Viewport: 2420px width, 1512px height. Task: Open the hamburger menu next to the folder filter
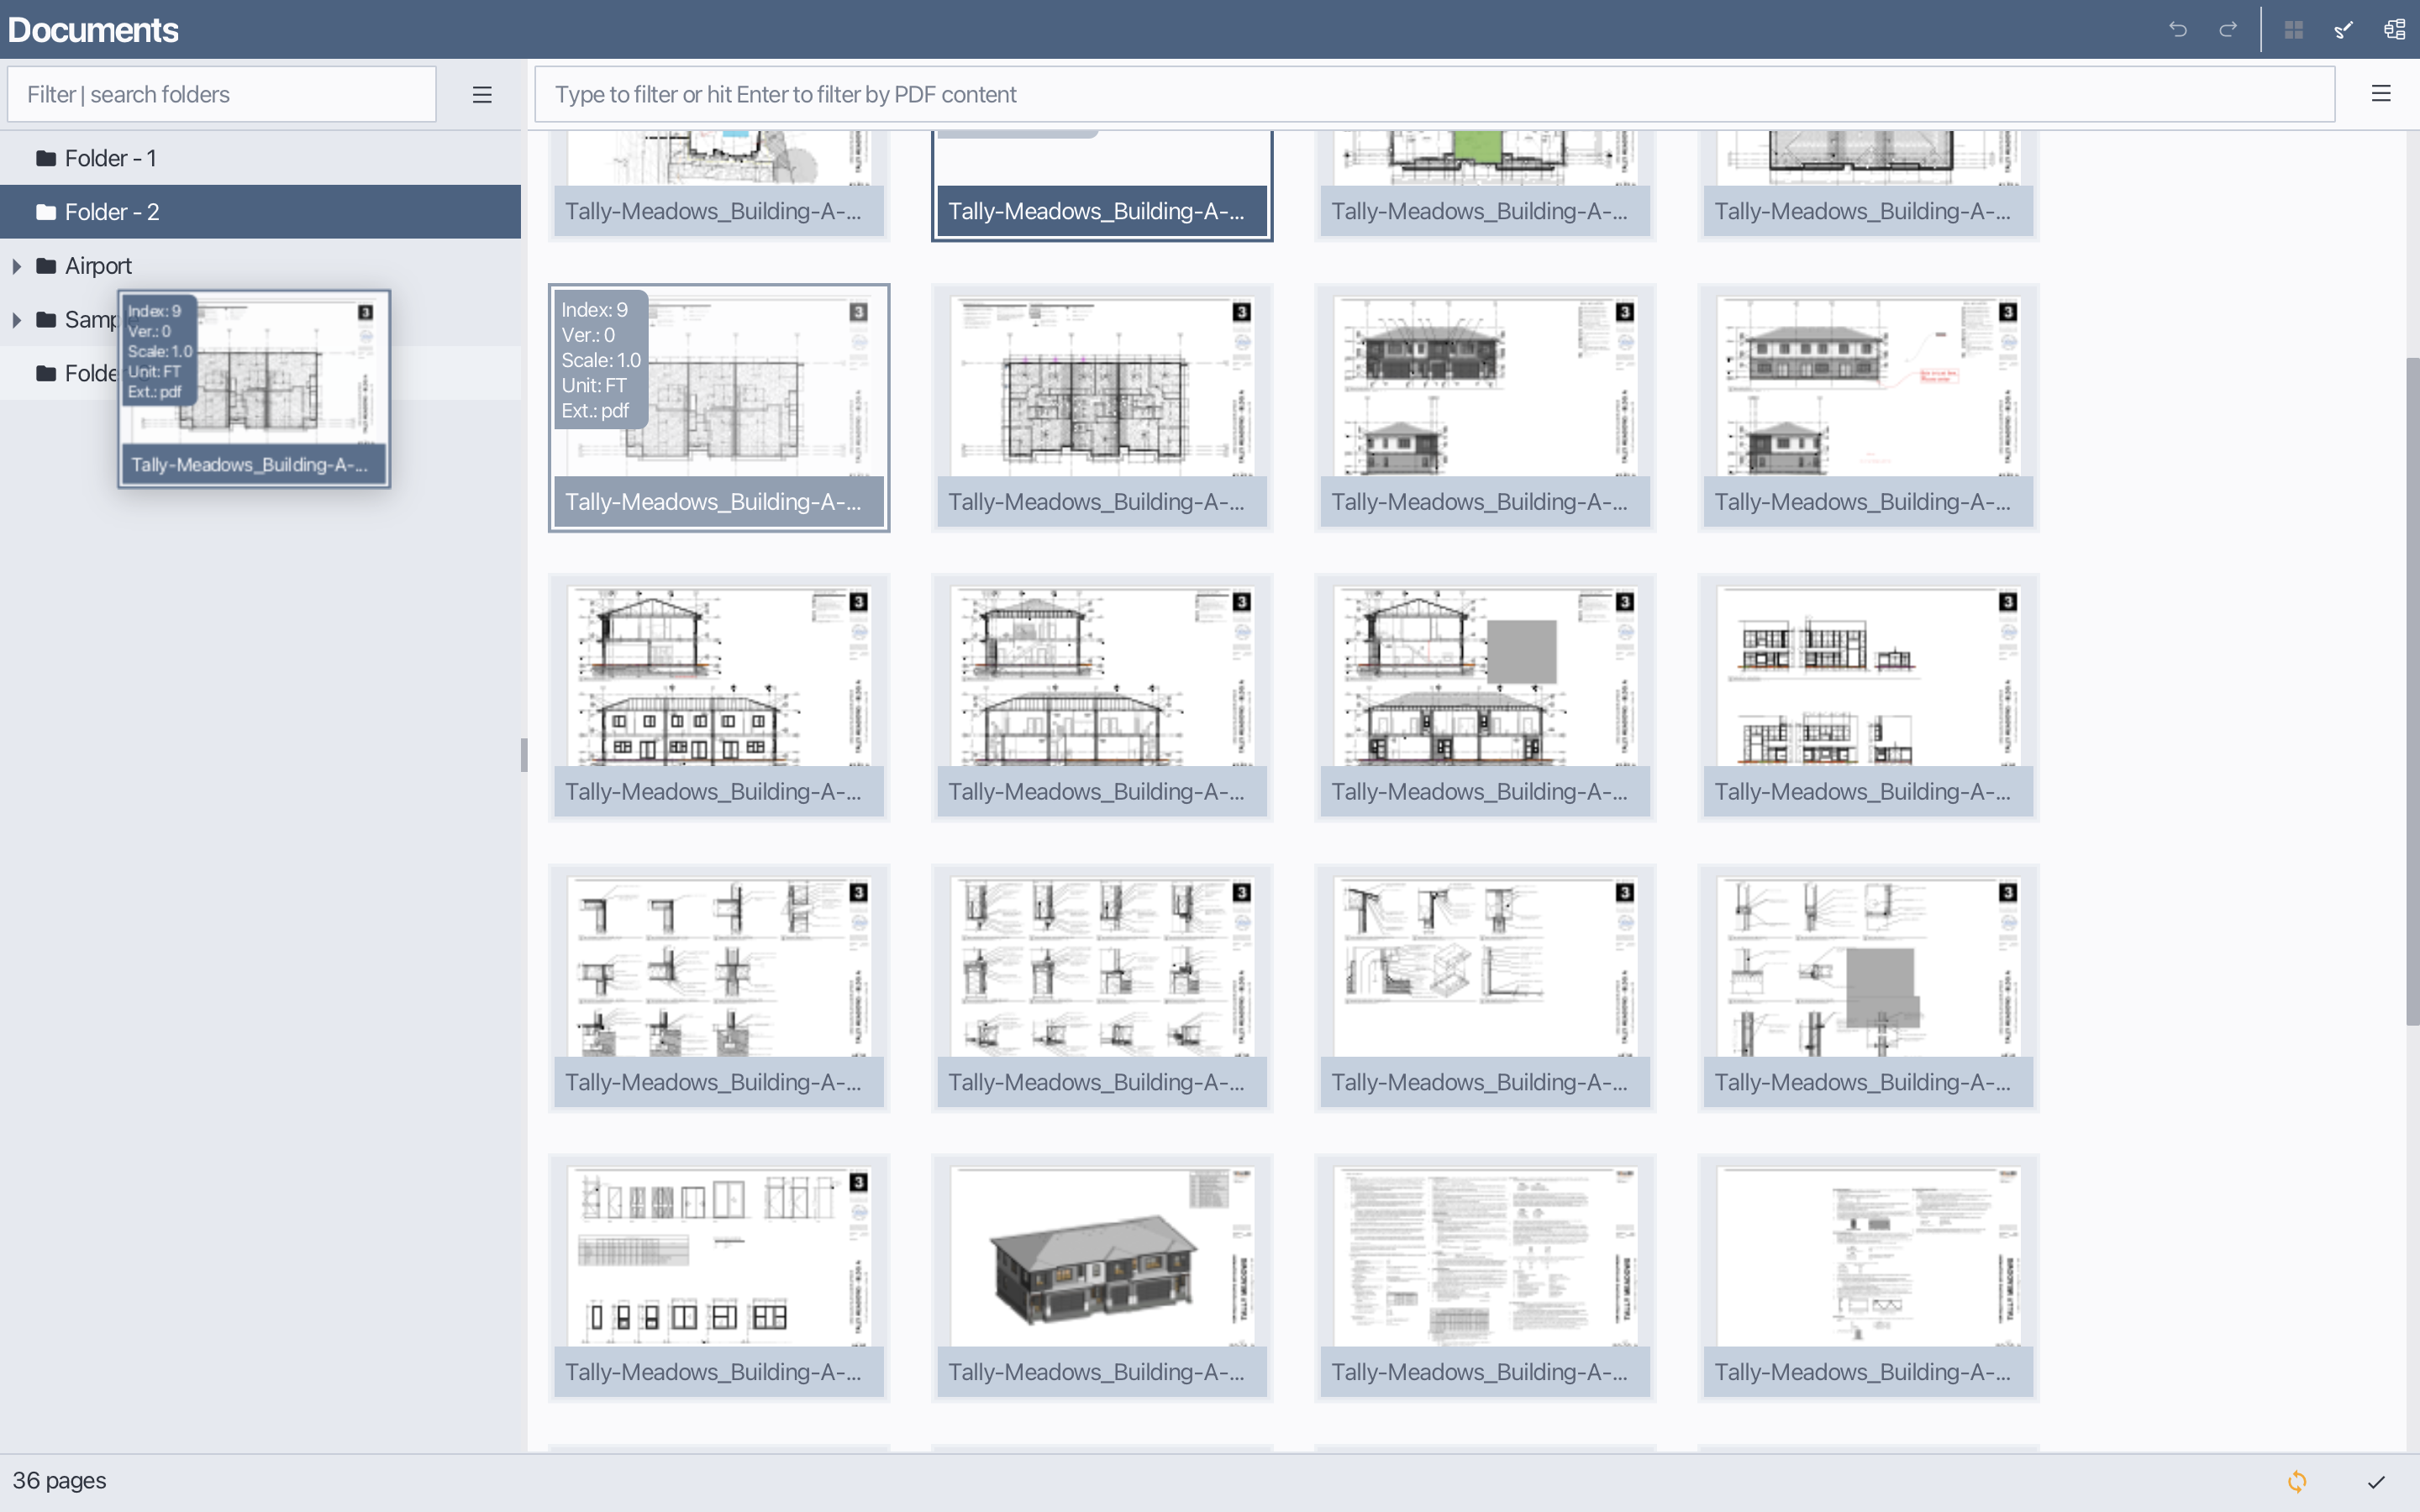482,93
